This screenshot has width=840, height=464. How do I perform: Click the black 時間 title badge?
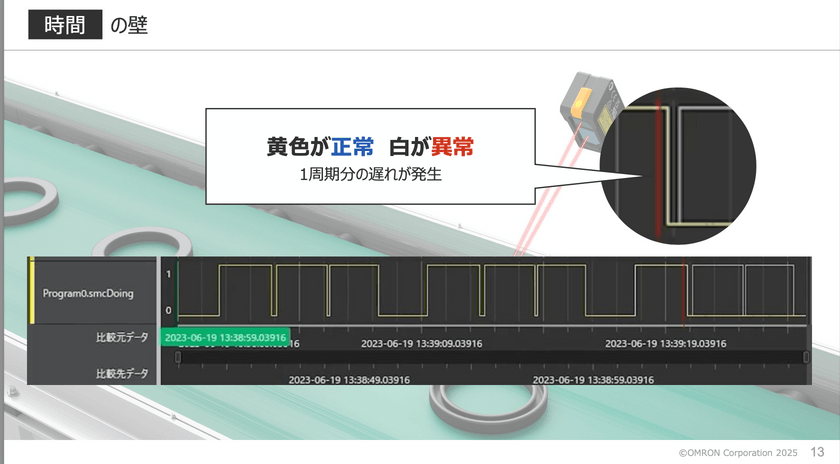(x=65, y=24)
